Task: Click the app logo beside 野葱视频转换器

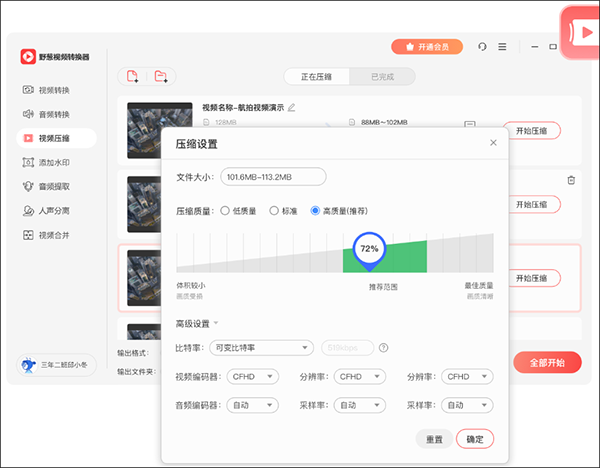Action: (28, 57)
